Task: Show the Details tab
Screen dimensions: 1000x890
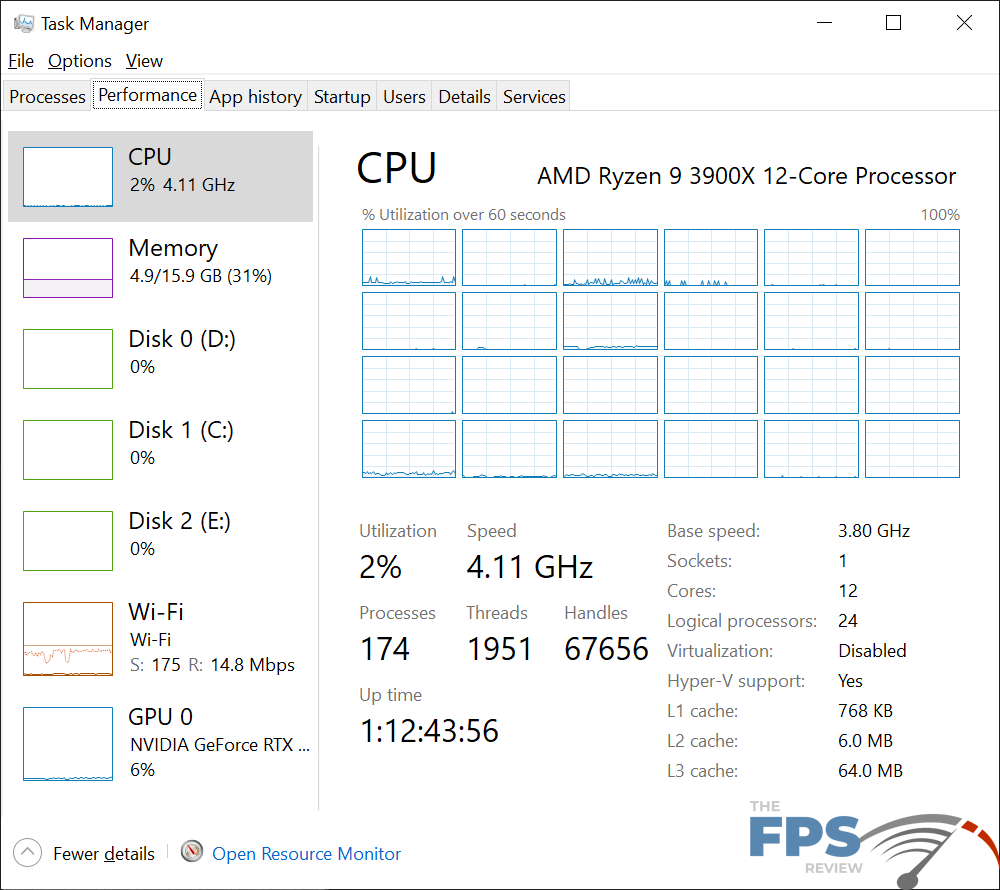Action: coord(464,96)
